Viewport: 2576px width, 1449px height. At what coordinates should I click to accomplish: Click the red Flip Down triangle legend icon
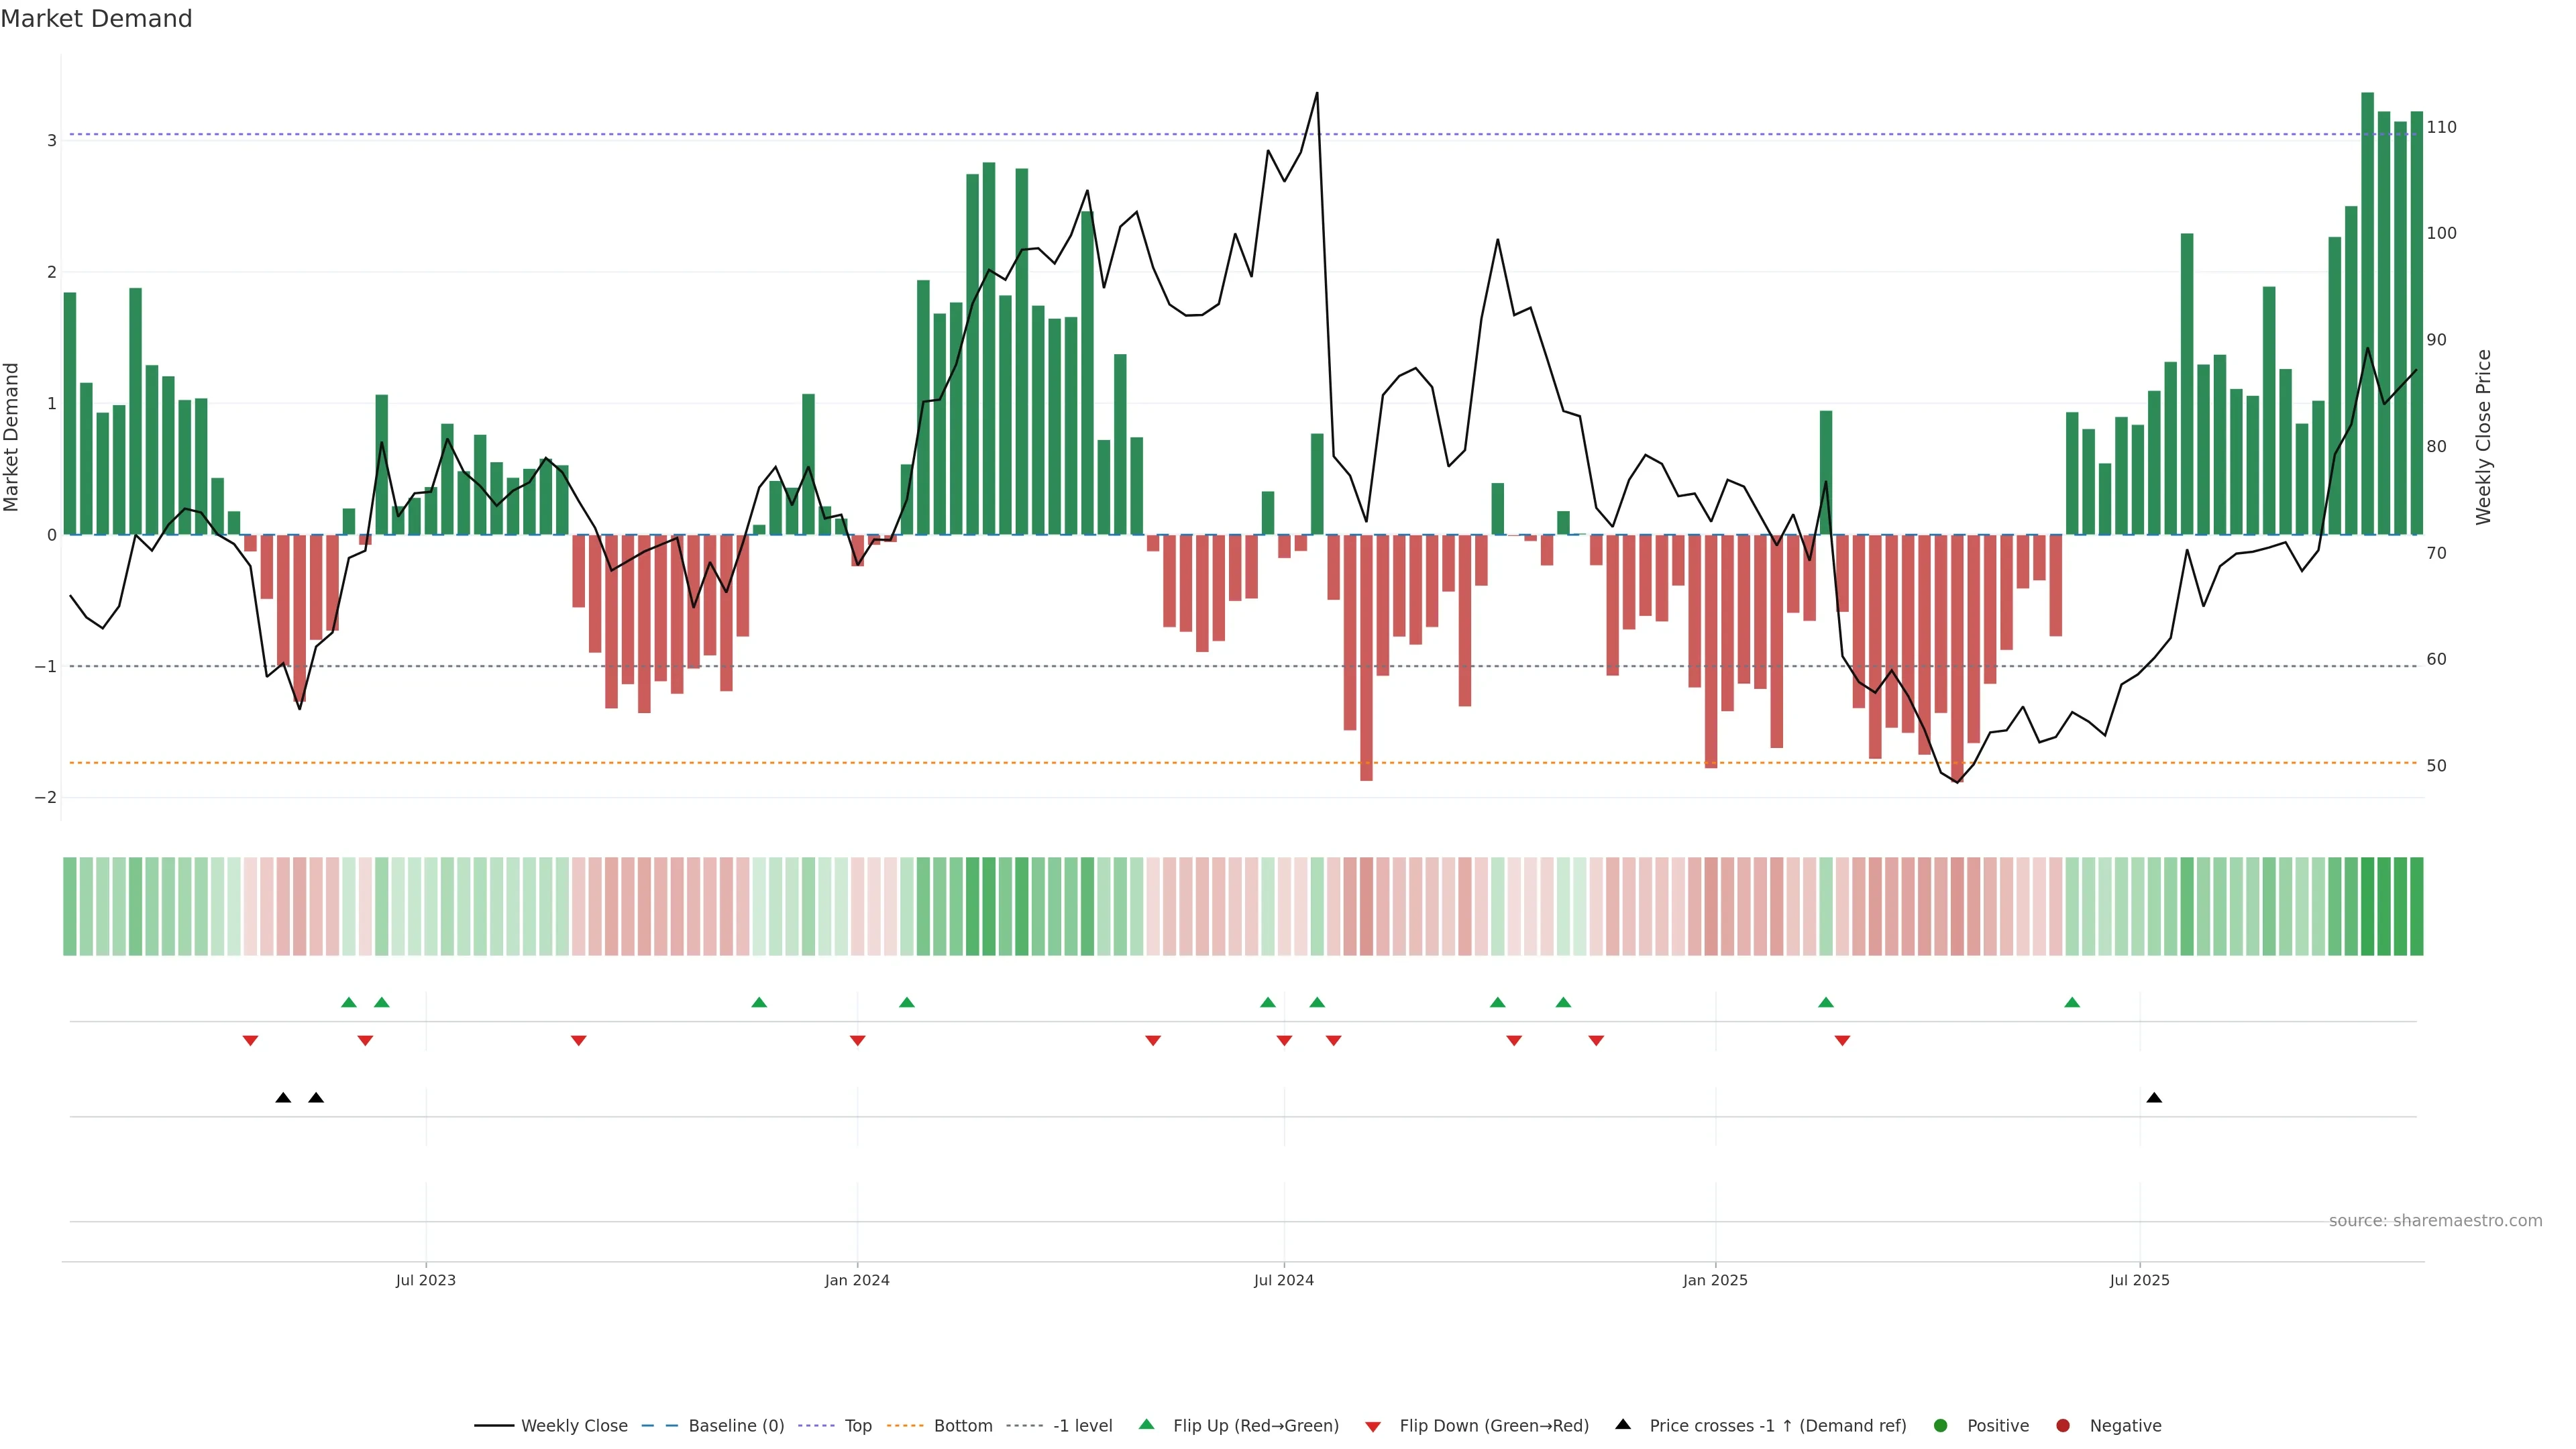1373,1426
